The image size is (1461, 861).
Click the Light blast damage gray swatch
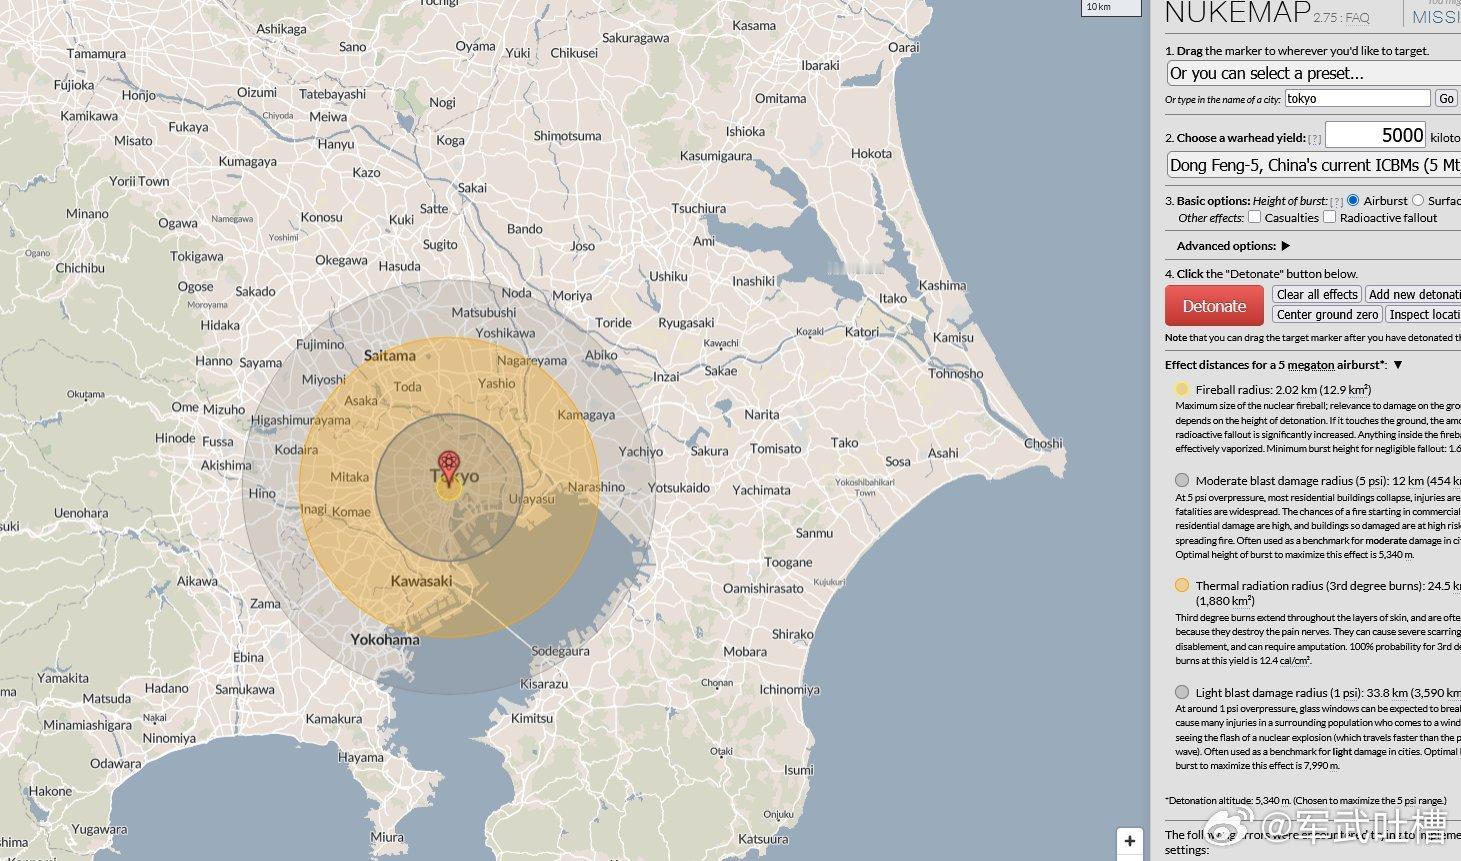(x=1182, y=692)
